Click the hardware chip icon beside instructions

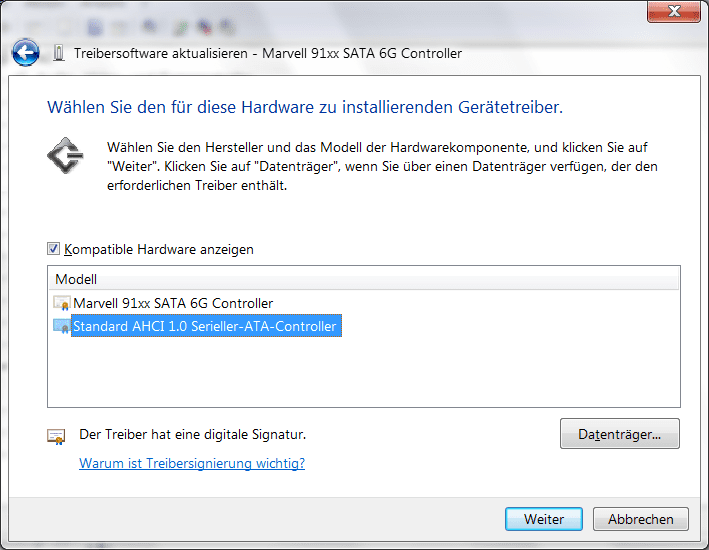65,156
